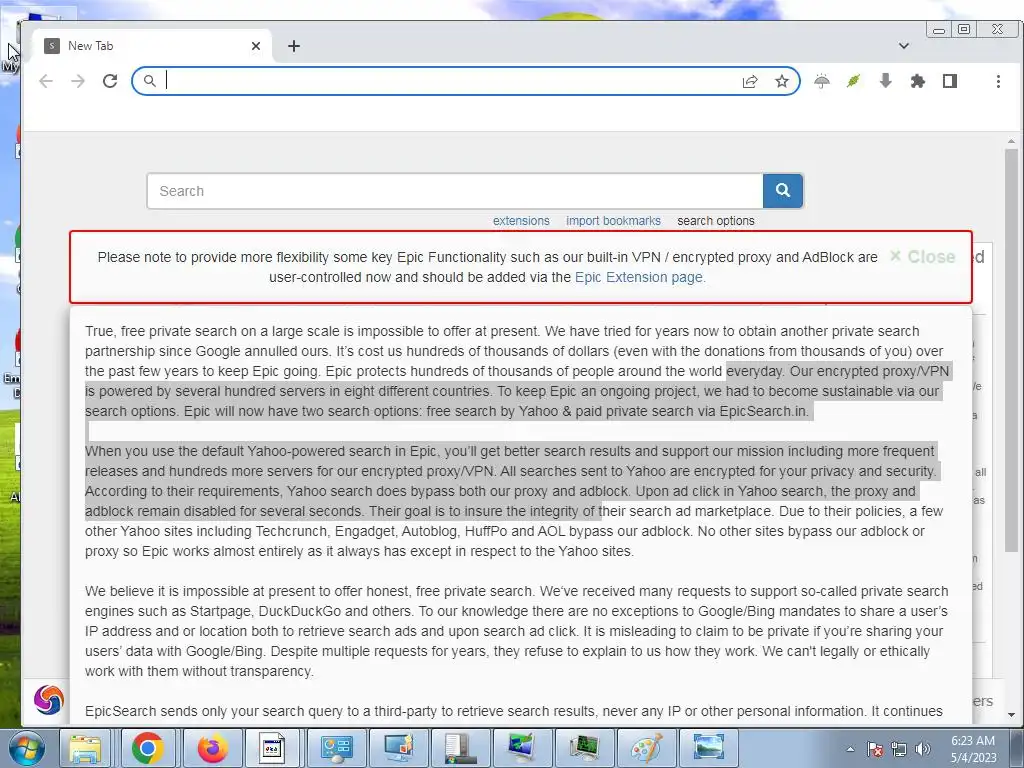Select the New Tab tab
This screenshot has height=768, width=1024.
point(152,46)
